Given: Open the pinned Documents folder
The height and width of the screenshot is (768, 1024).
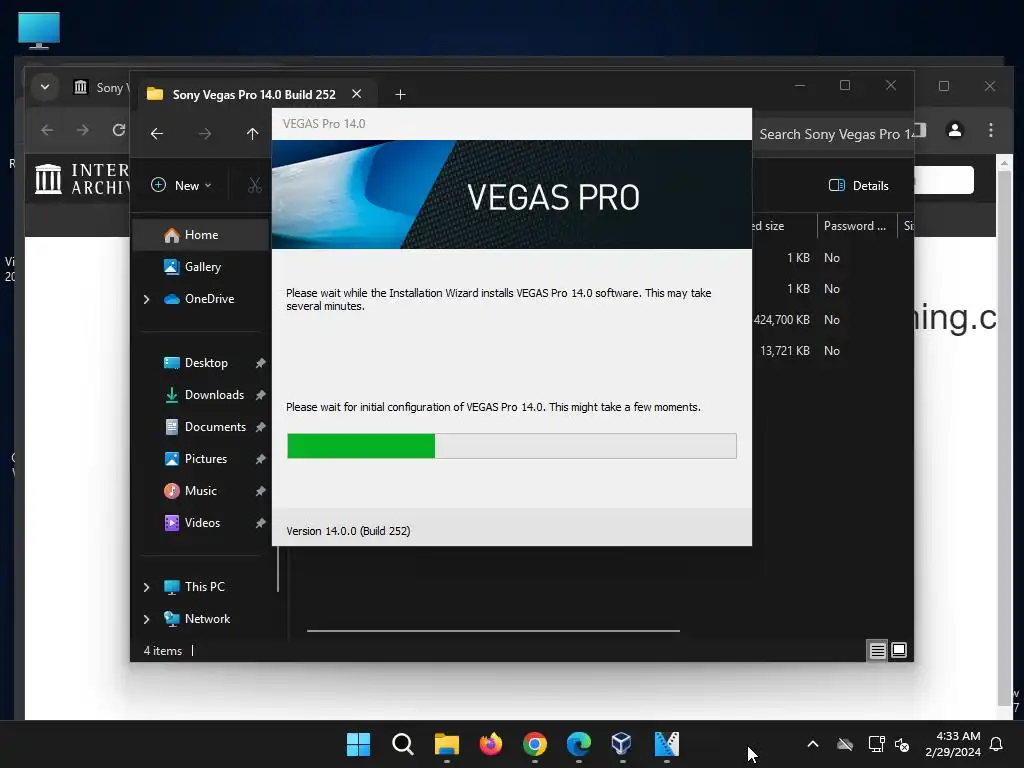Looking at the screenshot, I should click(x=215, y=427).
